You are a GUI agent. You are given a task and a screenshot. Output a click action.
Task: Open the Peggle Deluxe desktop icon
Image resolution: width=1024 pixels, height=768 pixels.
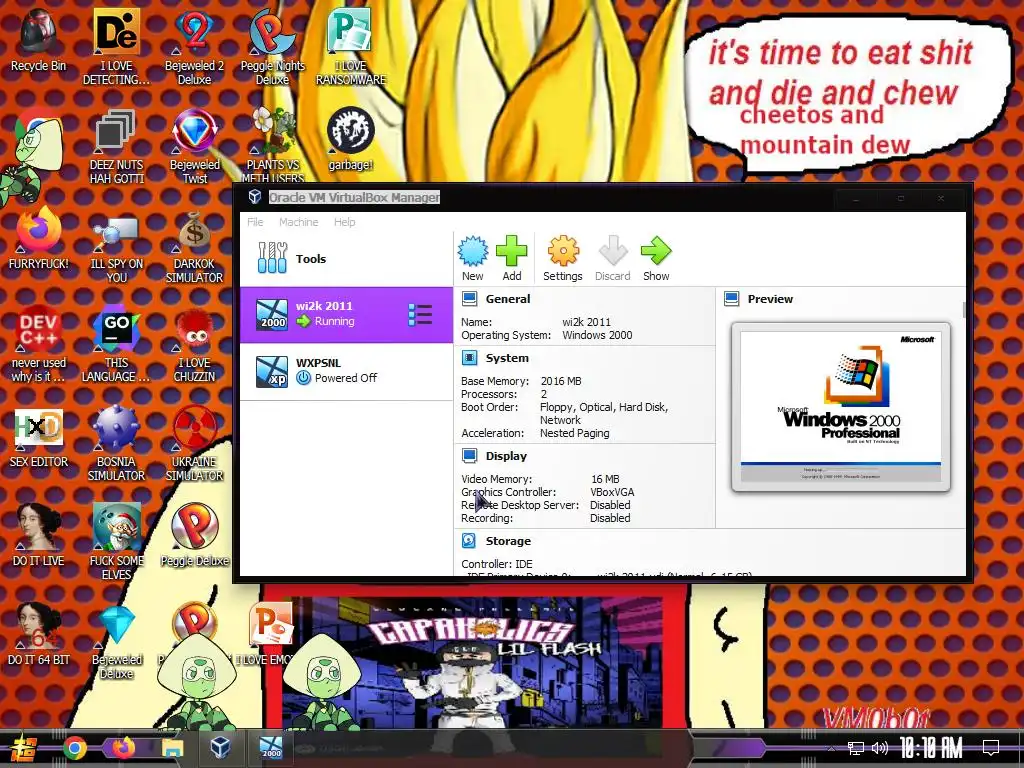point(195,536)
